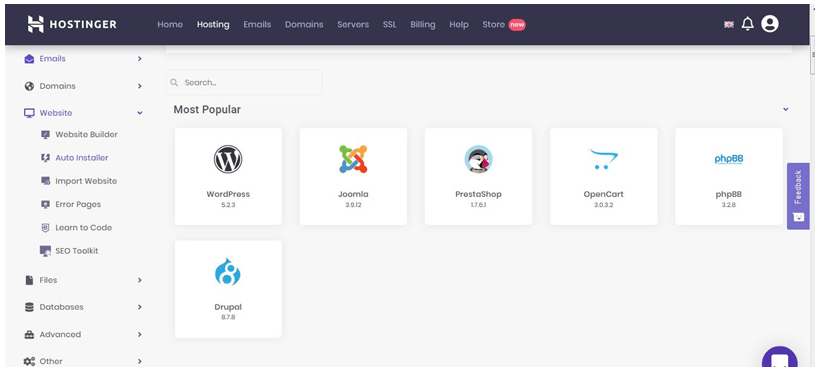815x369 pixels.
Task: Open Store in top navigation
Action: pos(493,24)
